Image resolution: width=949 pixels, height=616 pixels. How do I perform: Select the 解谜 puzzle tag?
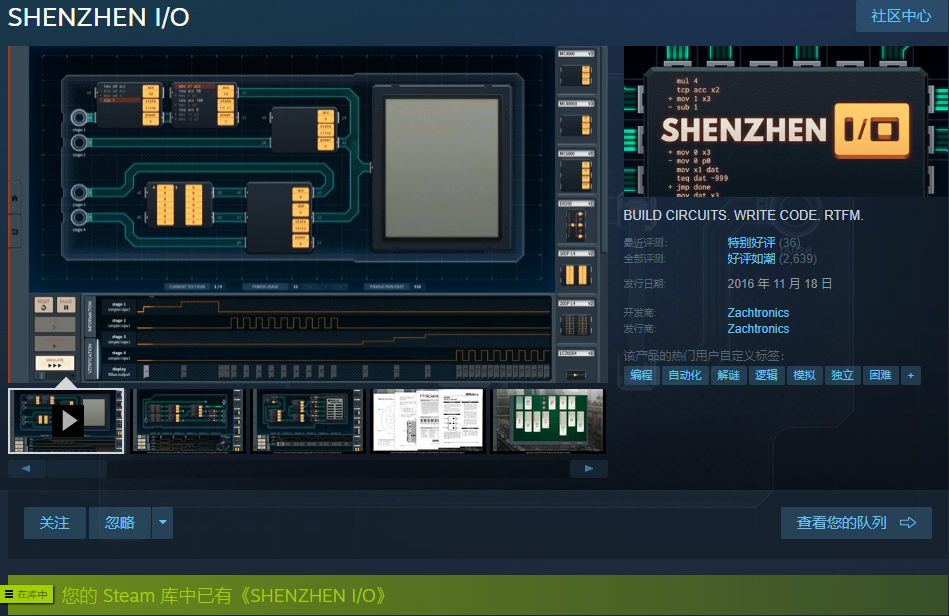(x=728, y=375)
